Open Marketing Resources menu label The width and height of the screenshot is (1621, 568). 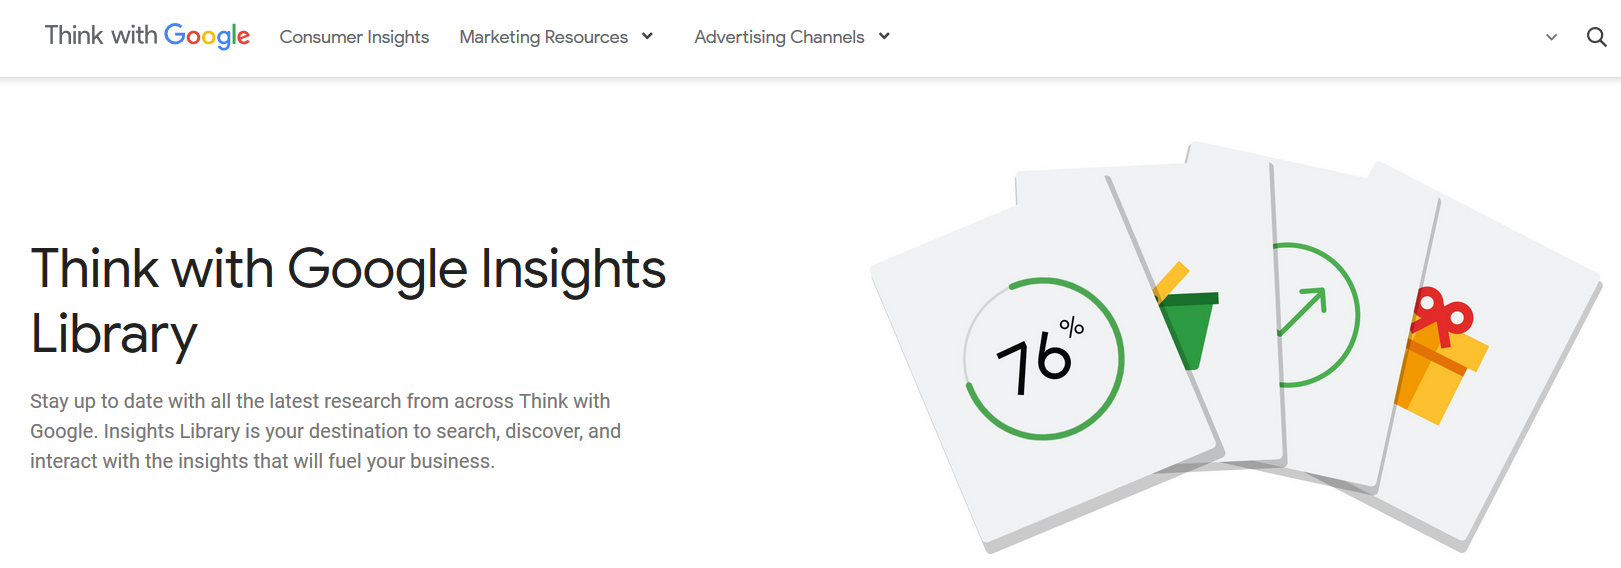(x=543, y=37)
